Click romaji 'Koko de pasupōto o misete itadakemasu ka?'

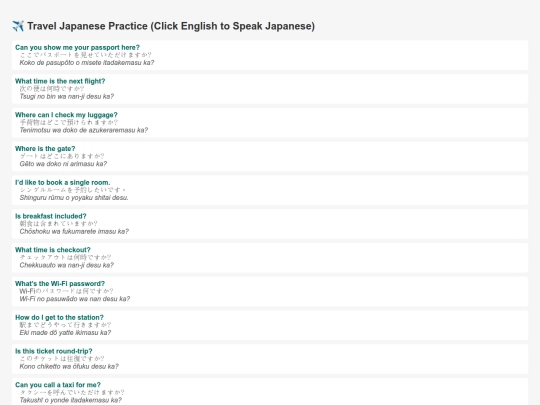point(87,63)
